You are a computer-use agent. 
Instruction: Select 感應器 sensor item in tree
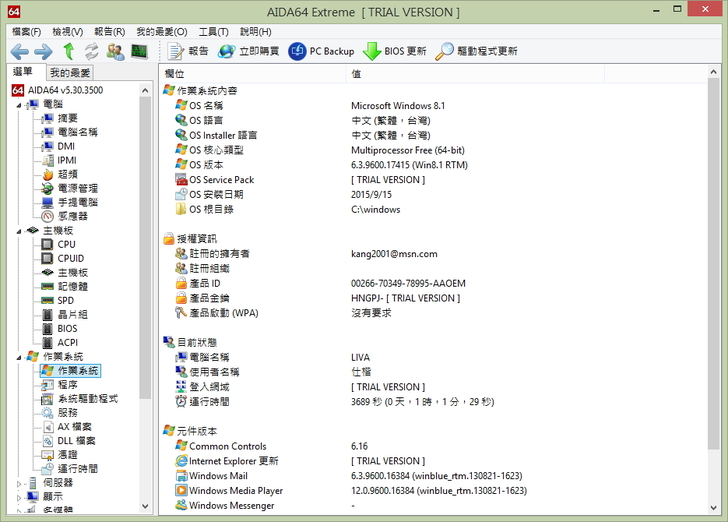tap(72, 216)
